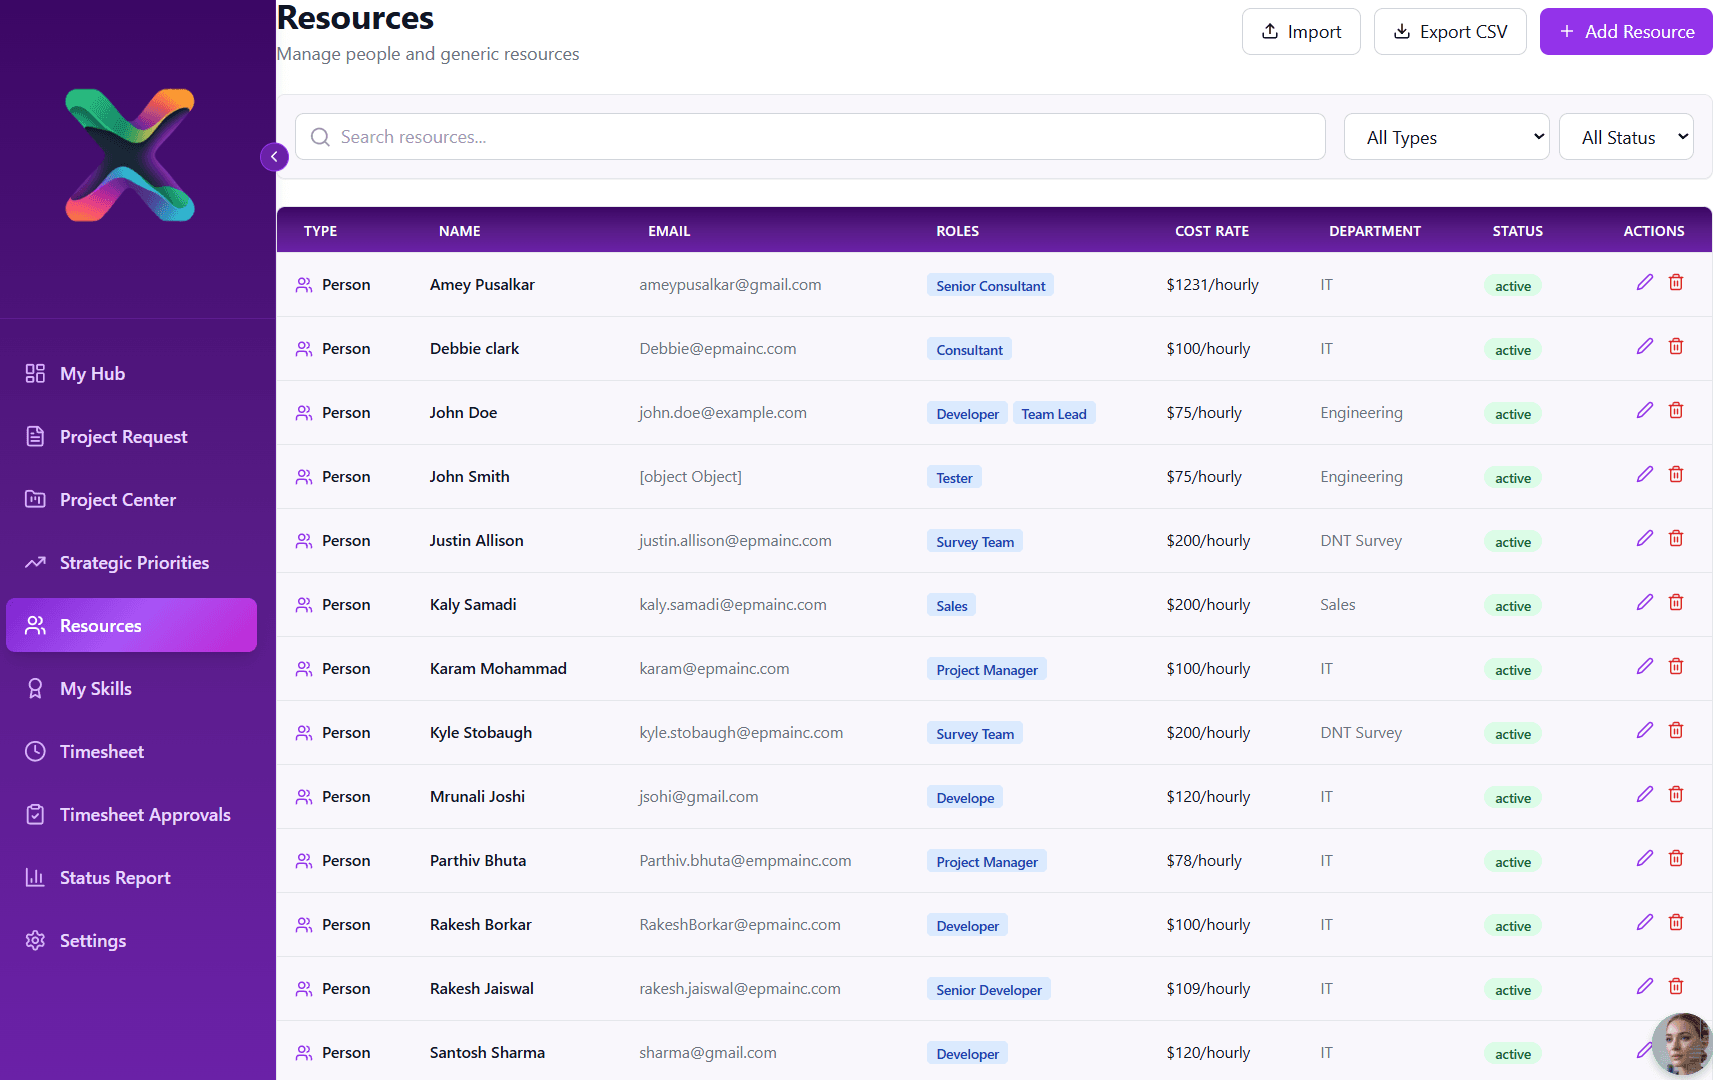Edit Rakesh Borkar with the pencil icon

(x=1644, y=923)
